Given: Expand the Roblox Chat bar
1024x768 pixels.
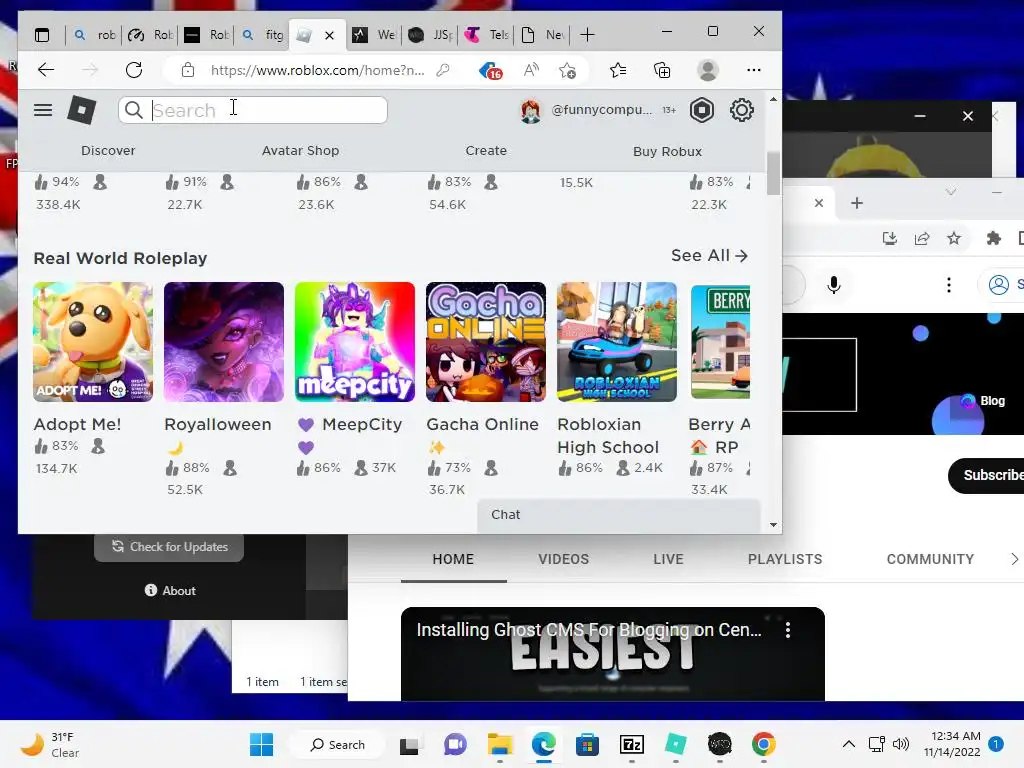Looking at the screenshot, I should (619, 515).
